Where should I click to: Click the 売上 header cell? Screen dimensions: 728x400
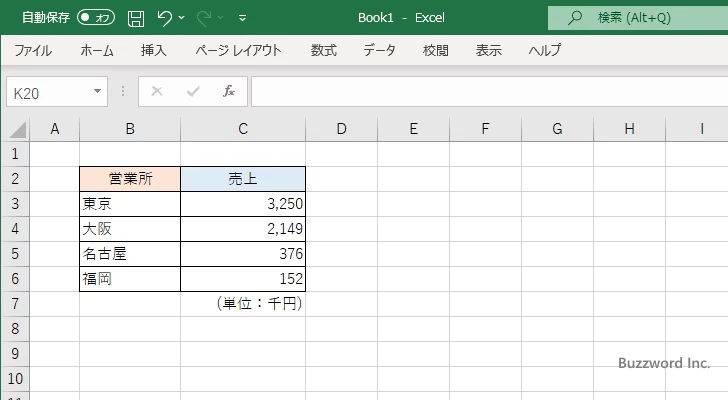pyautogui.click(x=243, y=179)
